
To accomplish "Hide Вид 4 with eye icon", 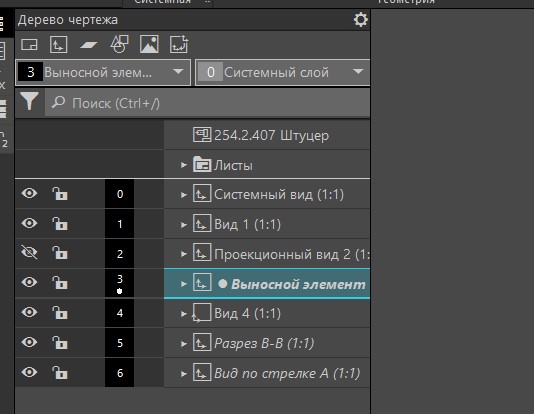I will (x=29, y=312).
